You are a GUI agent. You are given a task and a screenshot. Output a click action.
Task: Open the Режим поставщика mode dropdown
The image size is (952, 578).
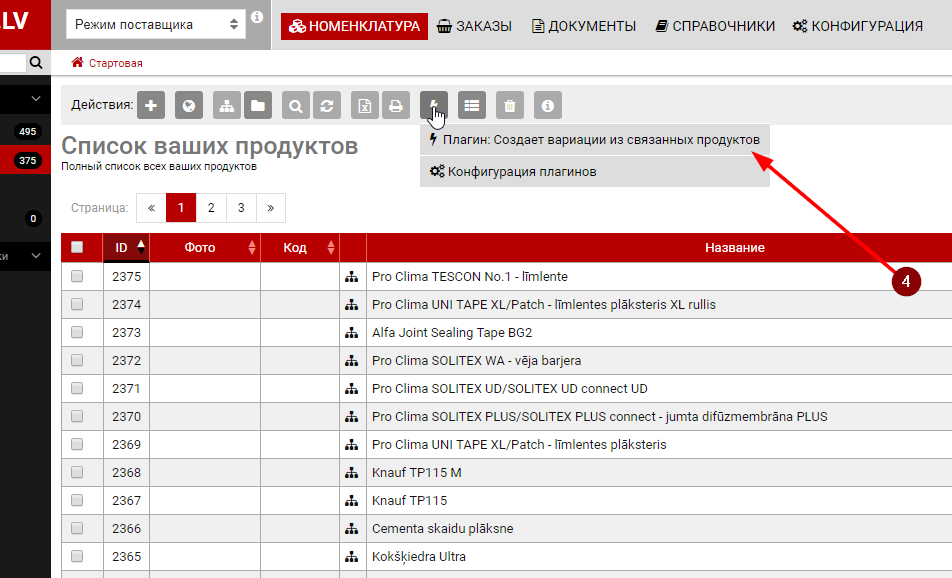pos(154,25)
